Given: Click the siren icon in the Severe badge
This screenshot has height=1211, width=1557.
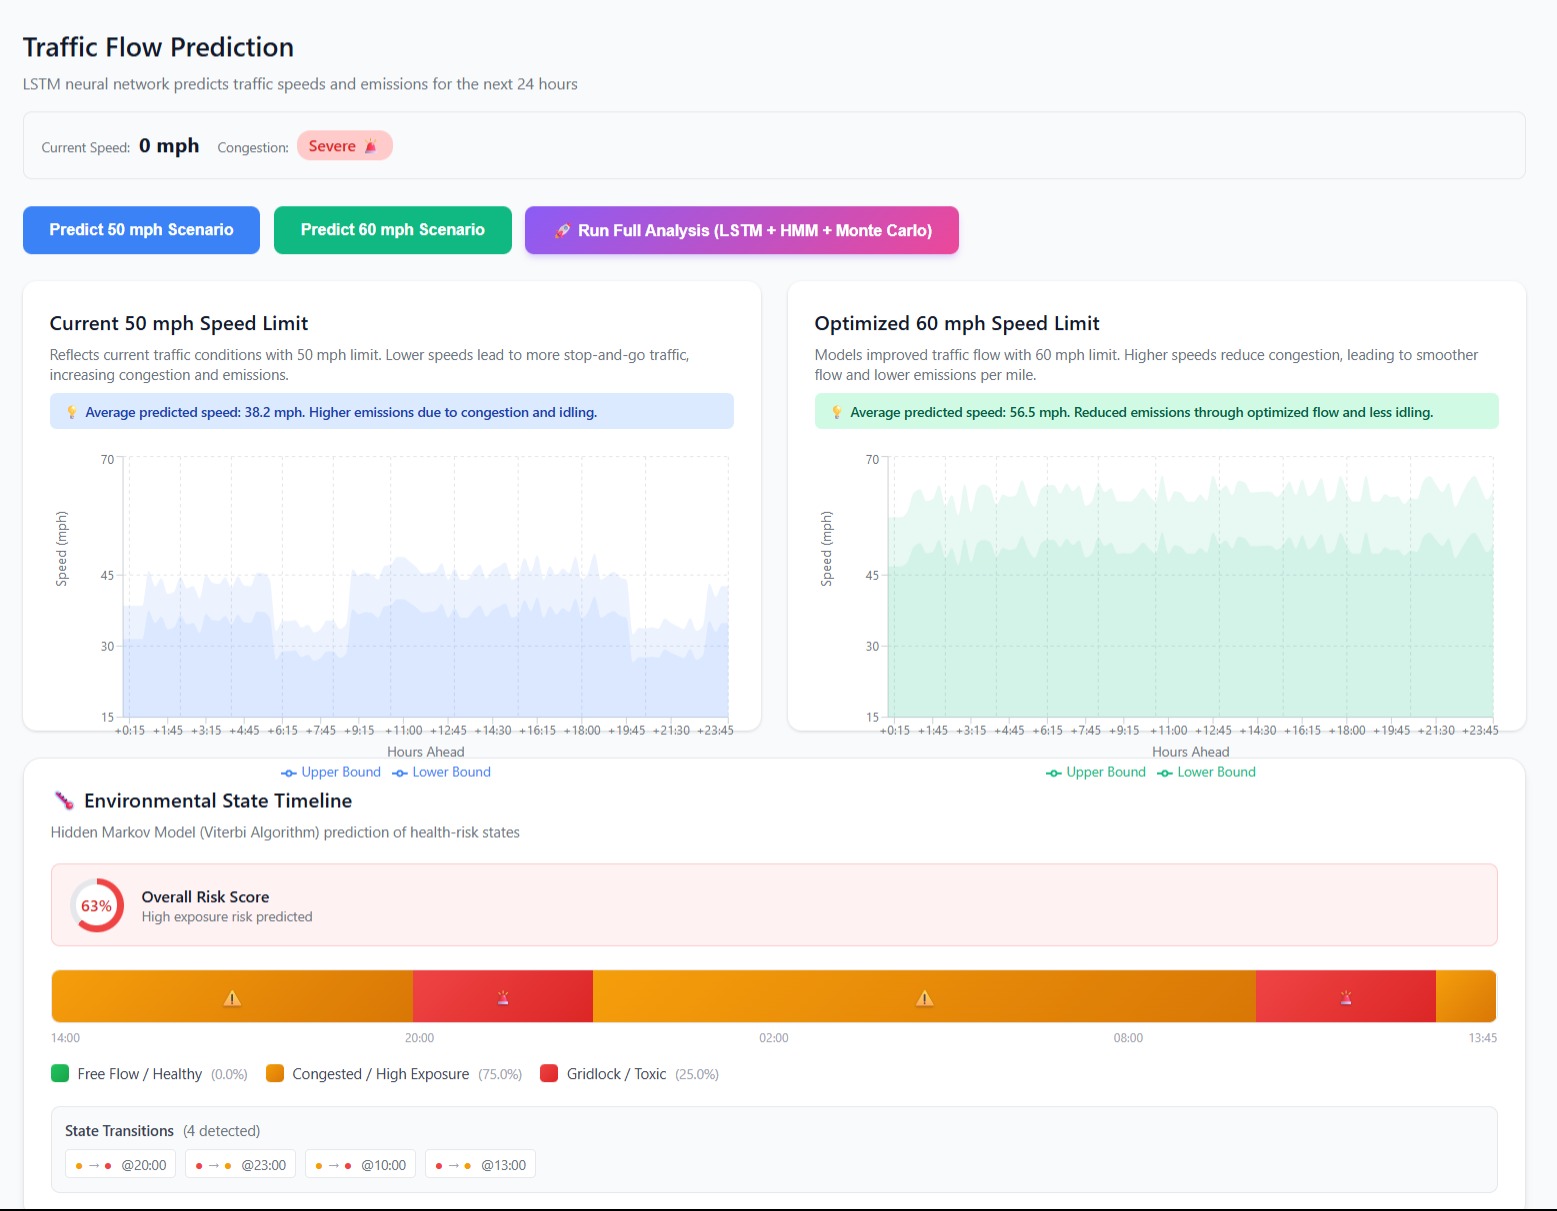Looking at the screenshot, I should [370, 147].
